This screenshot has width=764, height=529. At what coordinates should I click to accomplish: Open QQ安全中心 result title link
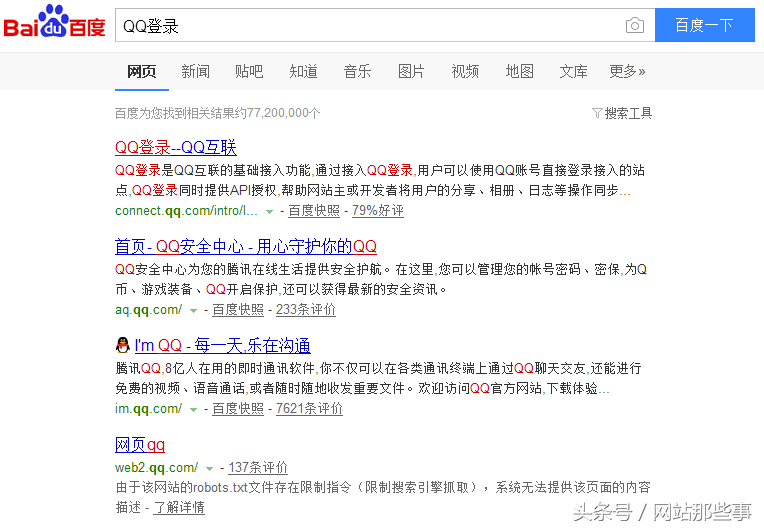pyautogui.click(x=245, y=246)
